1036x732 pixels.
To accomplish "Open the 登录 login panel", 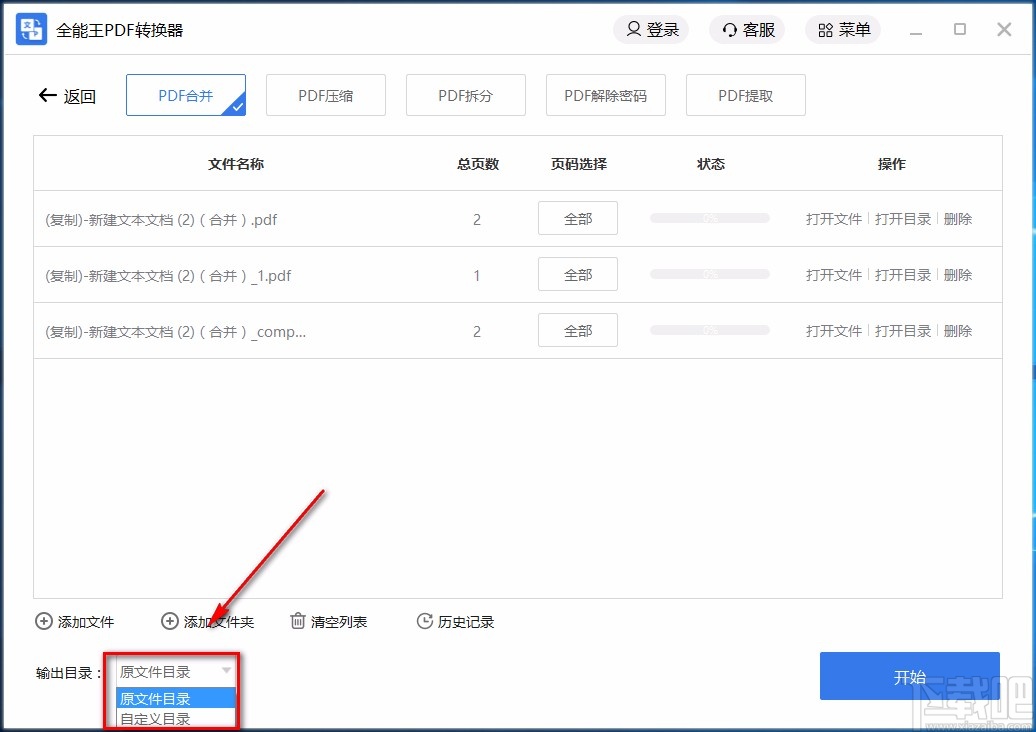I will point(650,29).
